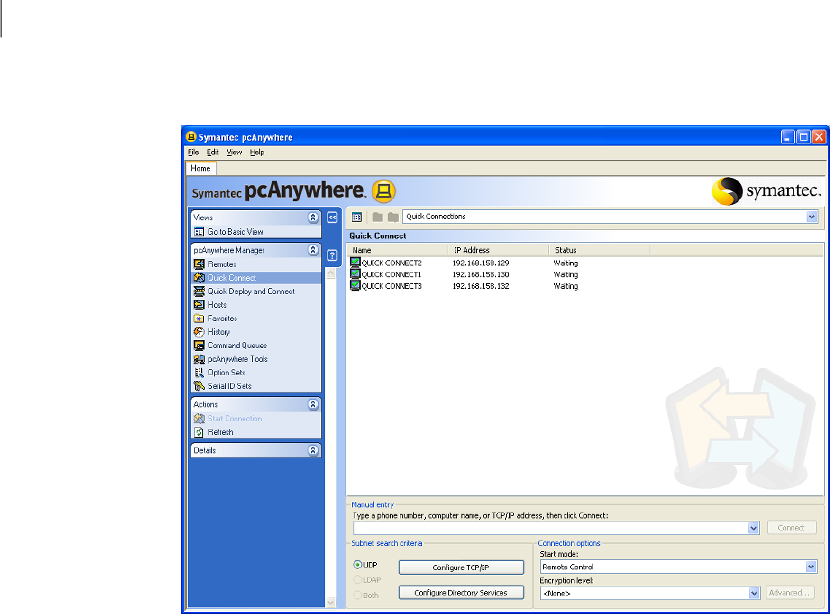Image resolution: width=830 pixels, height=614 pixels.
Task: Click the Command Queues label
Action: pos(237,346)
